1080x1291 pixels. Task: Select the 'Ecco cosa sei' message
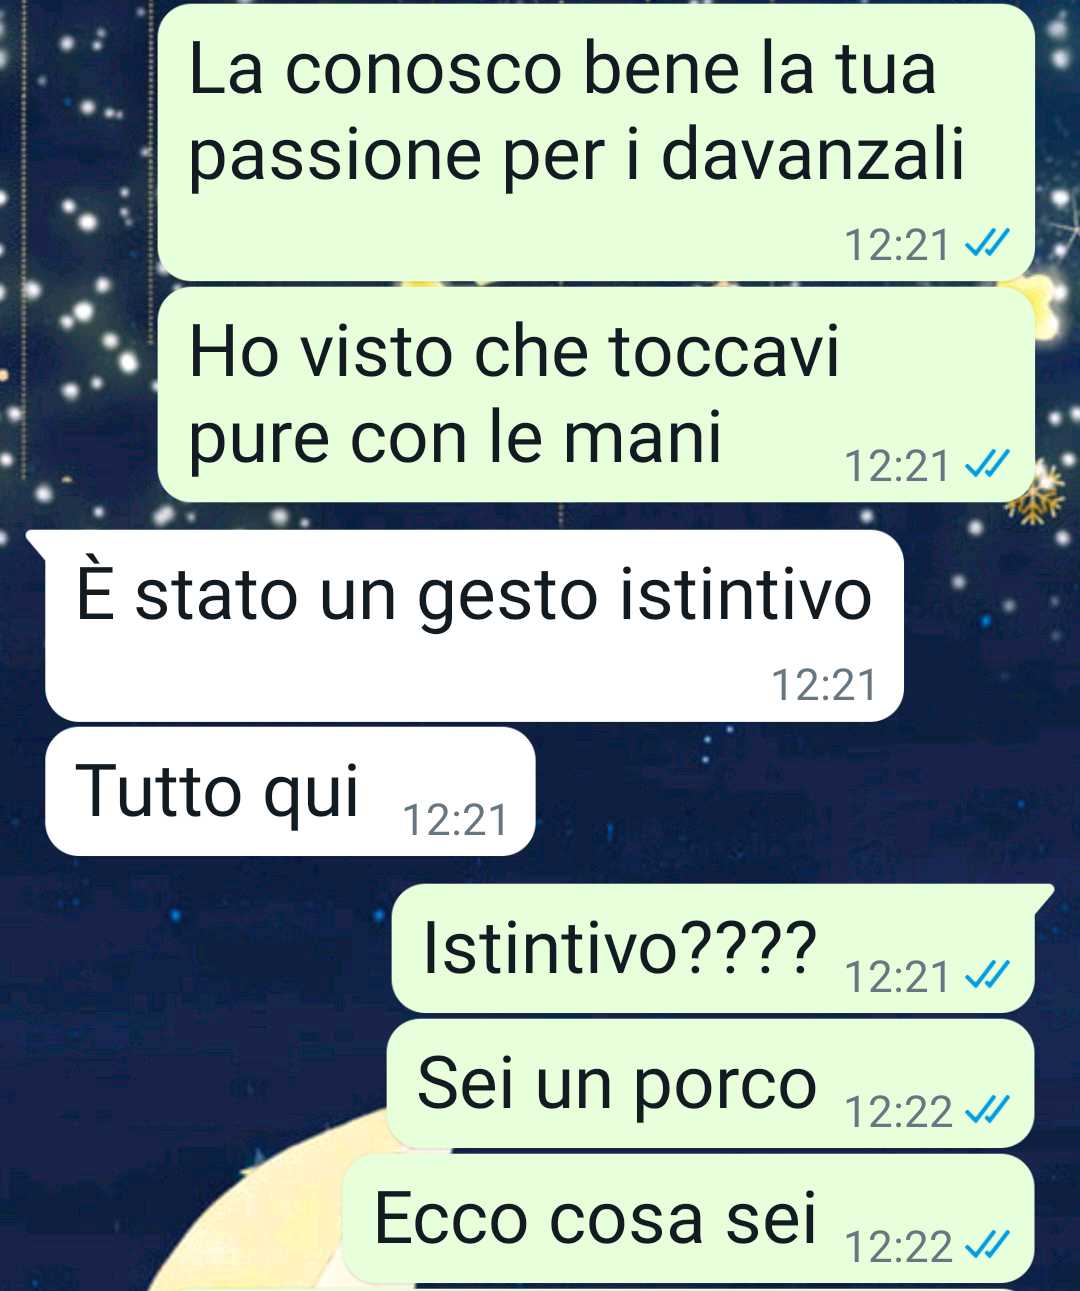pos(688,1219)
